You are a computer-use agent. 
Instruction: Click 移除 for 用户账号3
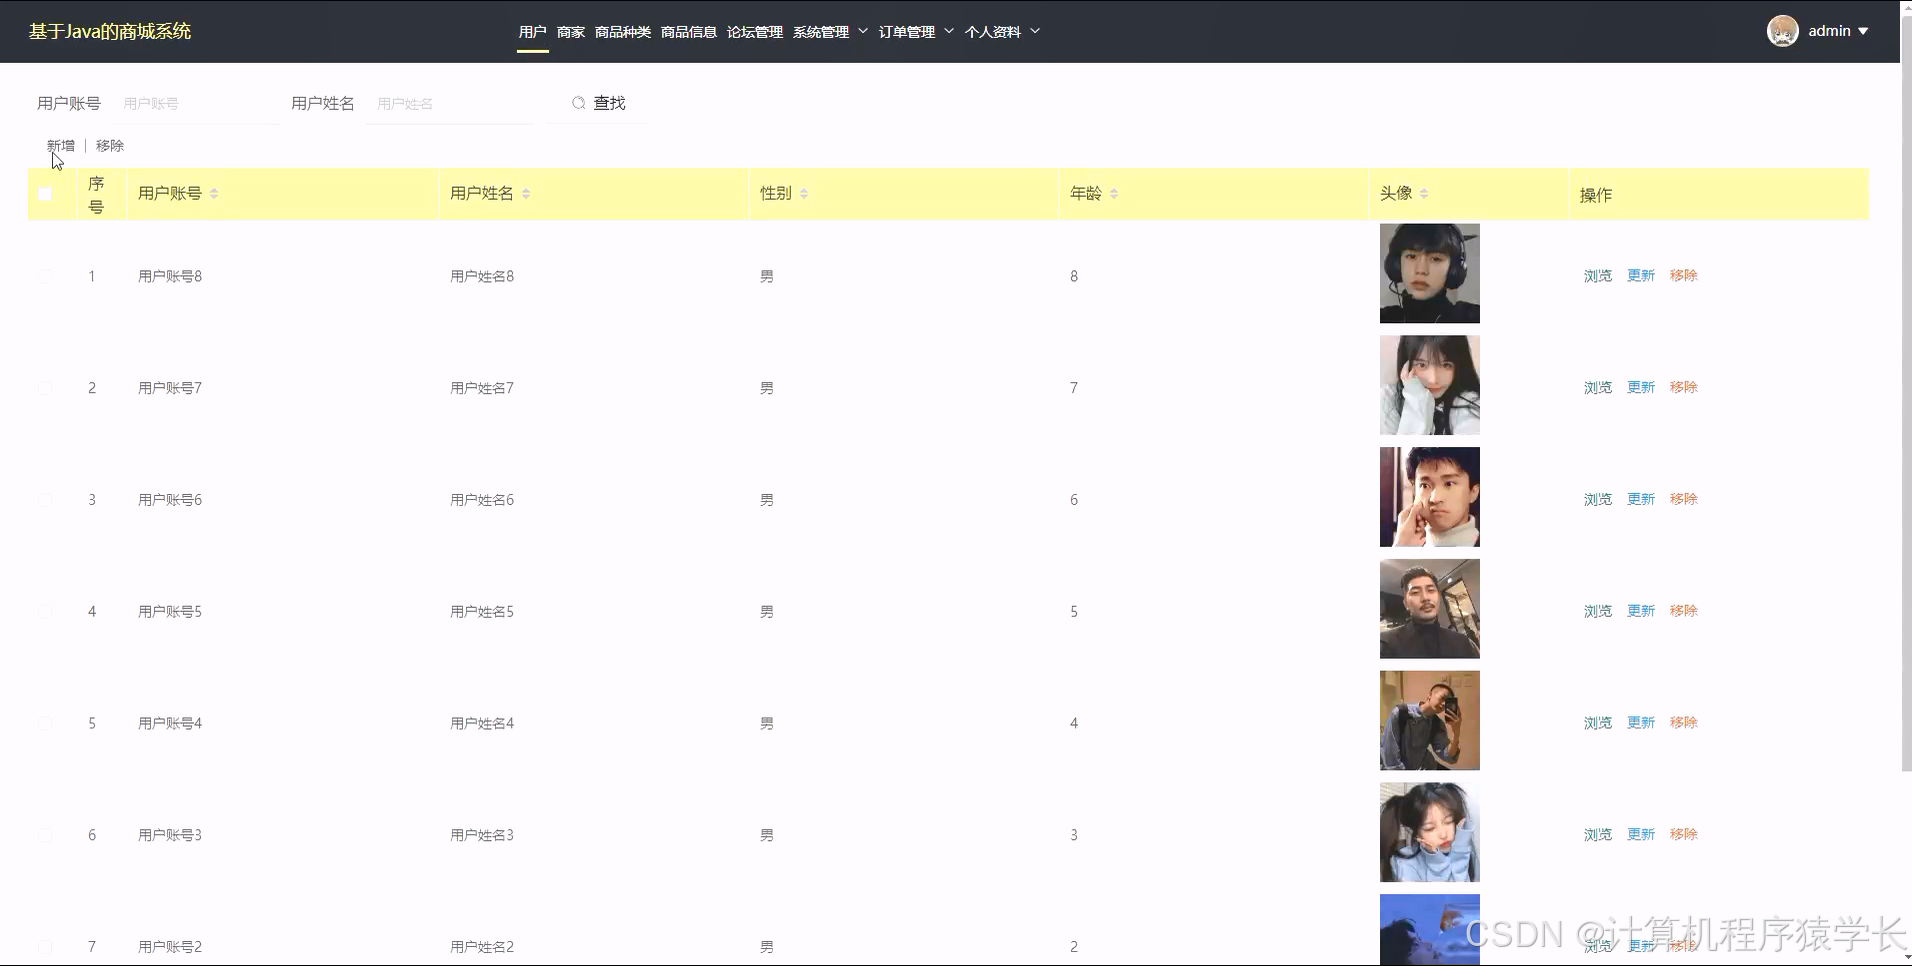point(1684,835)
